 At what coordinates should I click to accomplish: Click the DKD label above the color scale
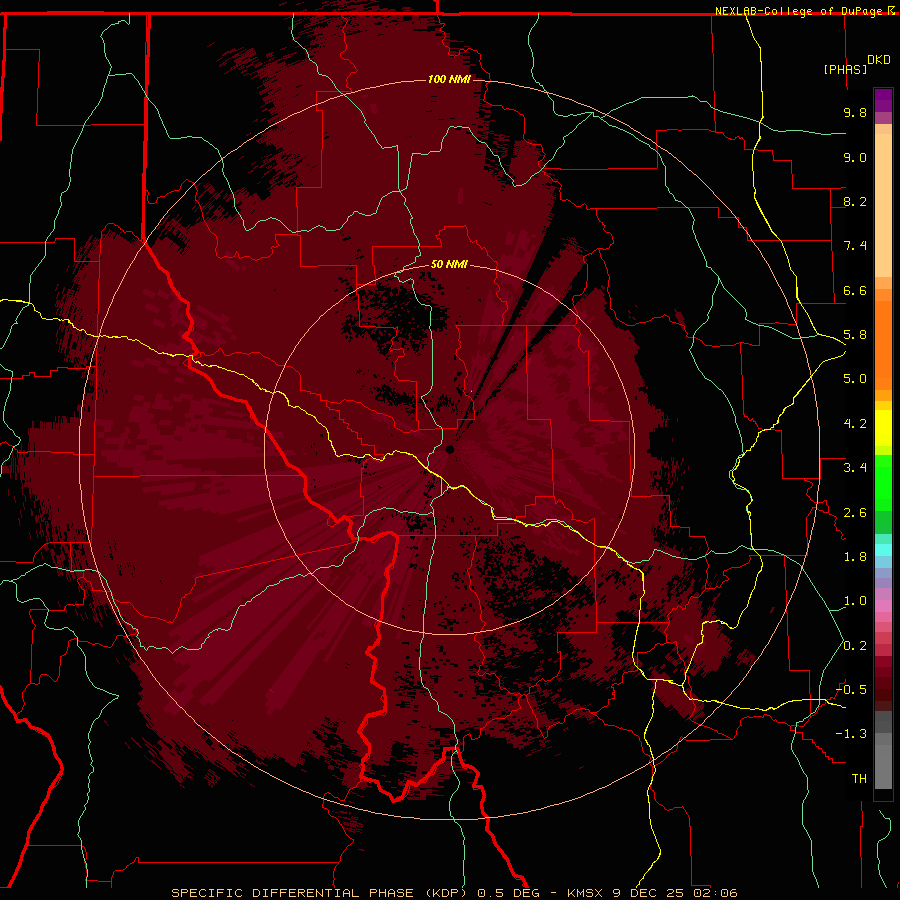coord(879,60)
